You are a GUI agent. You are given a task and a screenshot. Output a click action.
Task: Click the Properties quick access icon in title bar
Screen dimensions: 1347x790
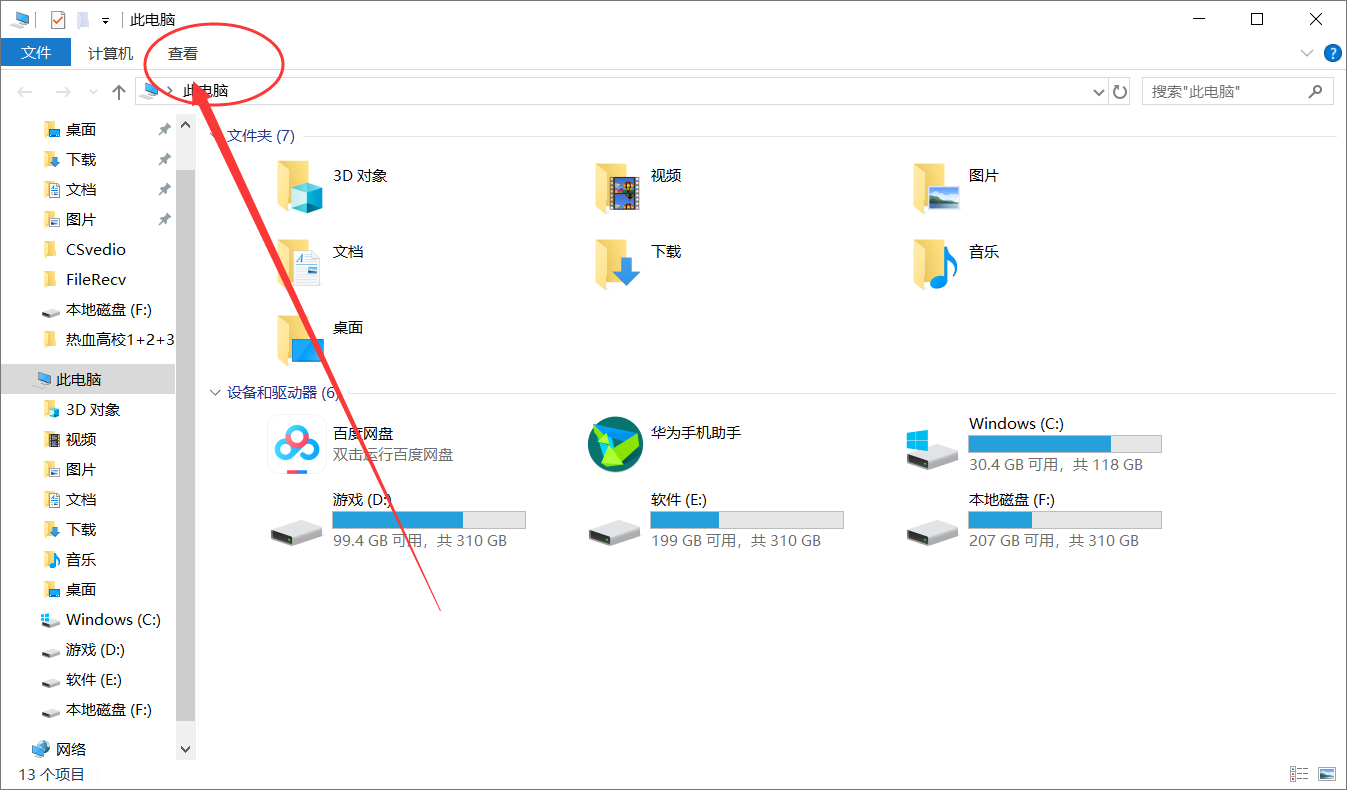tap(58, 19)
